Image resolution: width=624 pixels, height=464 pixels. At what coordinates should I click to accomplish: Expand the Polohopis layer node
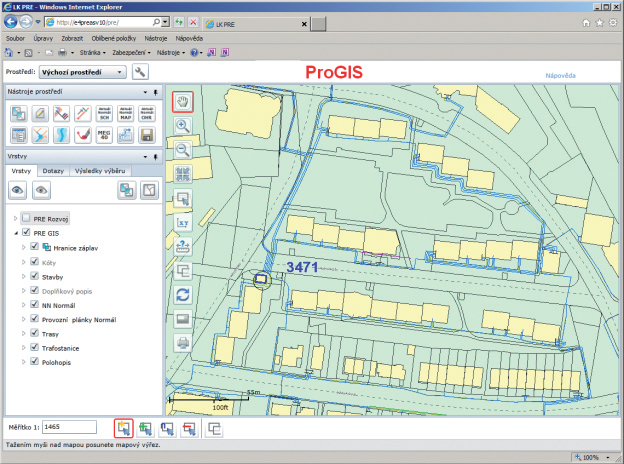[x=23, y=362]
